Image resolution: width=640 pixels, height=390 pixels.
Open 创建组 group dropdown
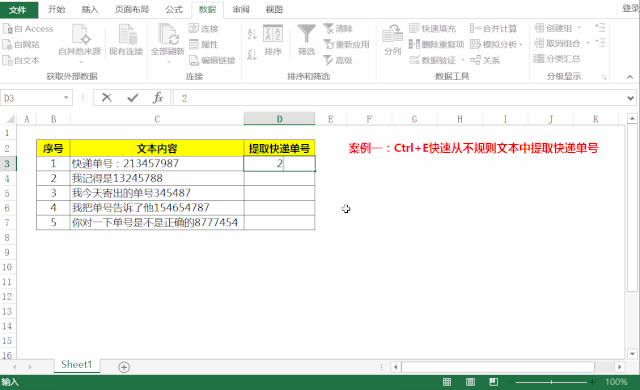579,28
